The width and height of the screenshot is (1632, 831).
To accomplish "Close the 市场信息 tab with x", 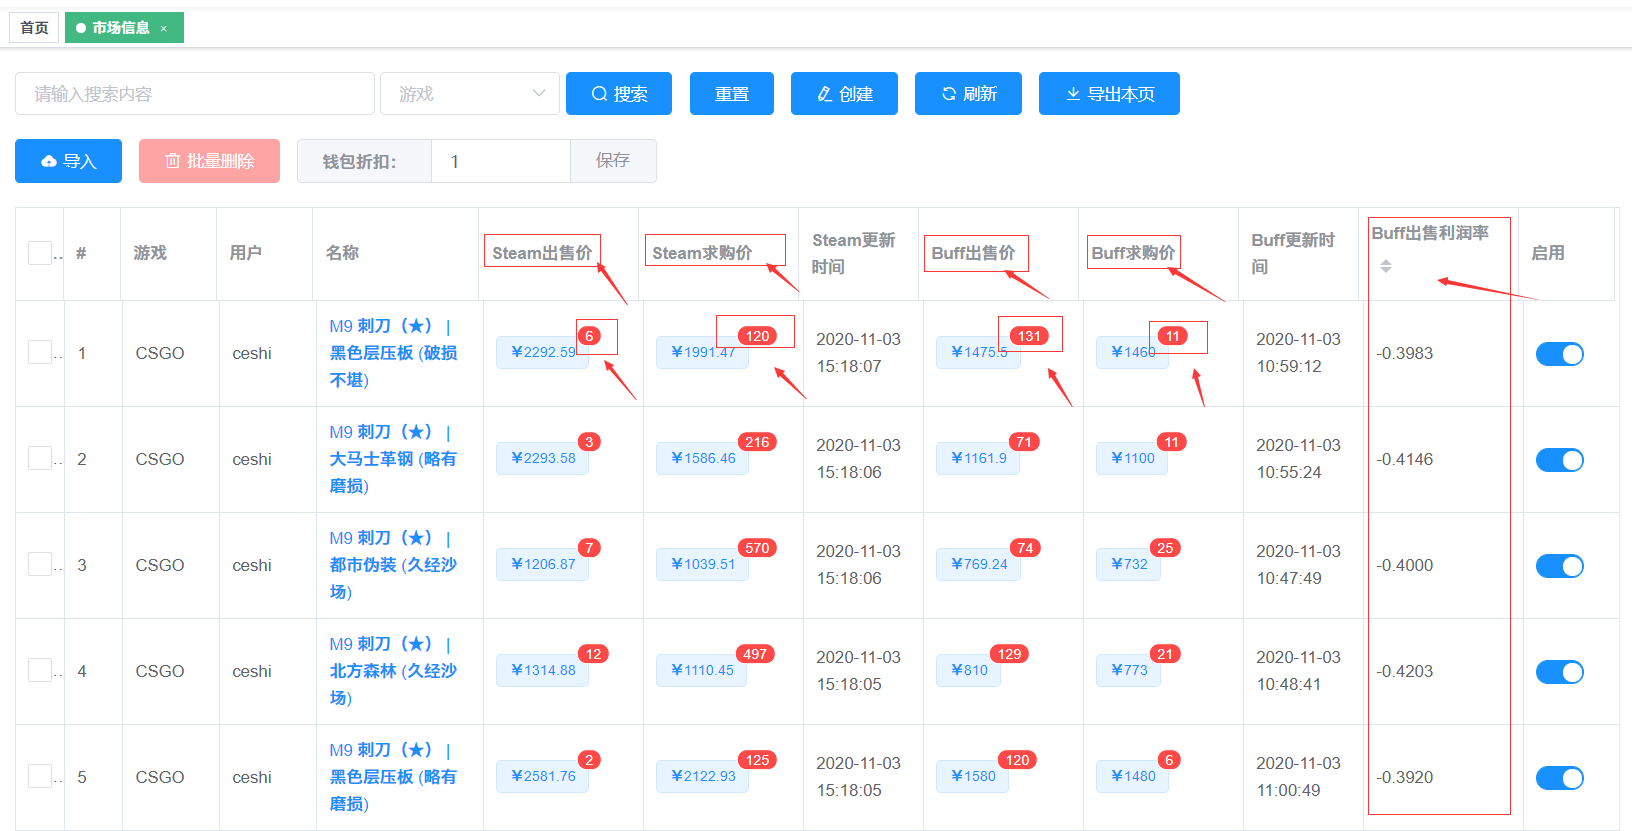I will tap(164, 29).
